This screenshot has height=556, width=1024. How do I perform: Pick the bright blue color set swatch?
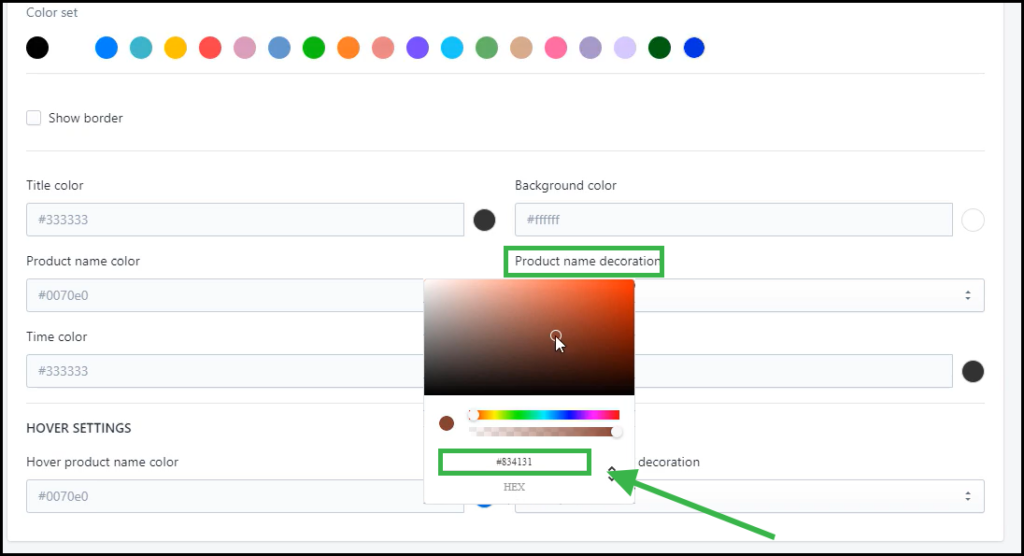click(106, 48)
